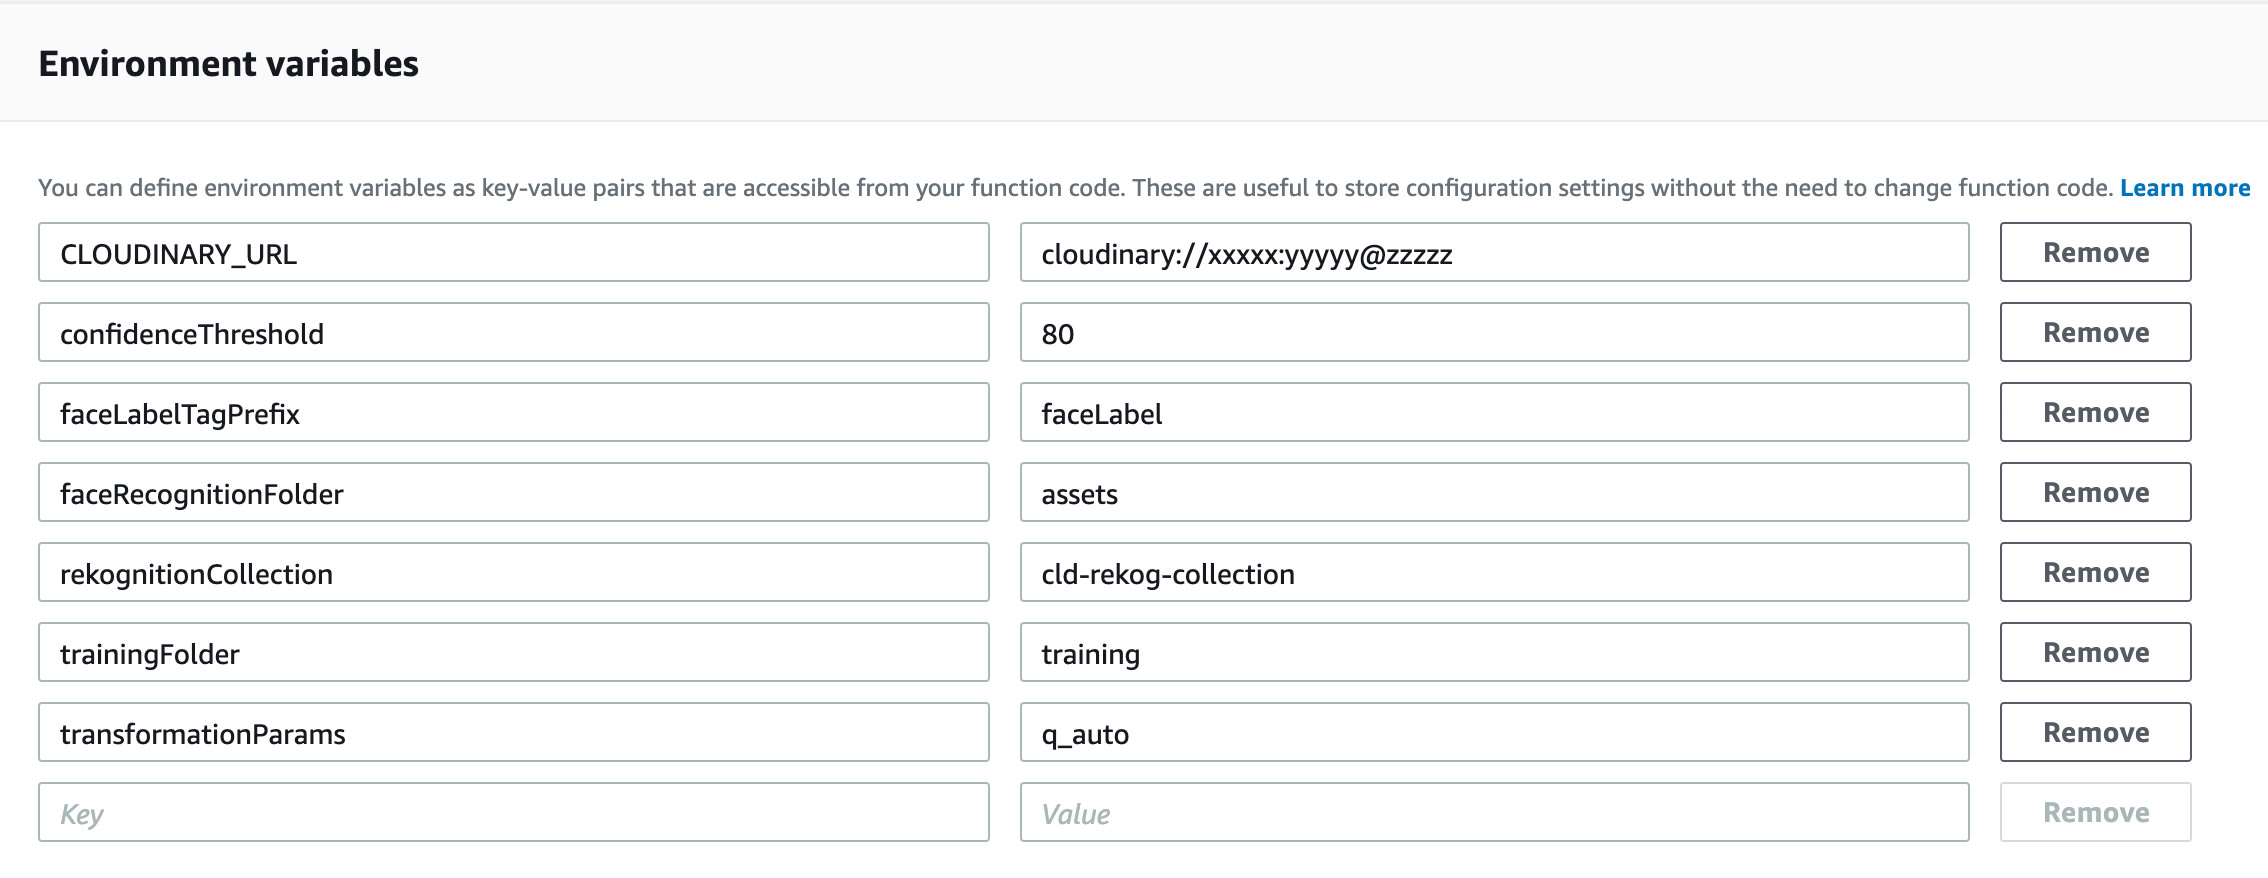The width and height of the screenshot is (2268, 878).
Task: Focus the empty Value field at bottom
Action: tap(1494, 812)
